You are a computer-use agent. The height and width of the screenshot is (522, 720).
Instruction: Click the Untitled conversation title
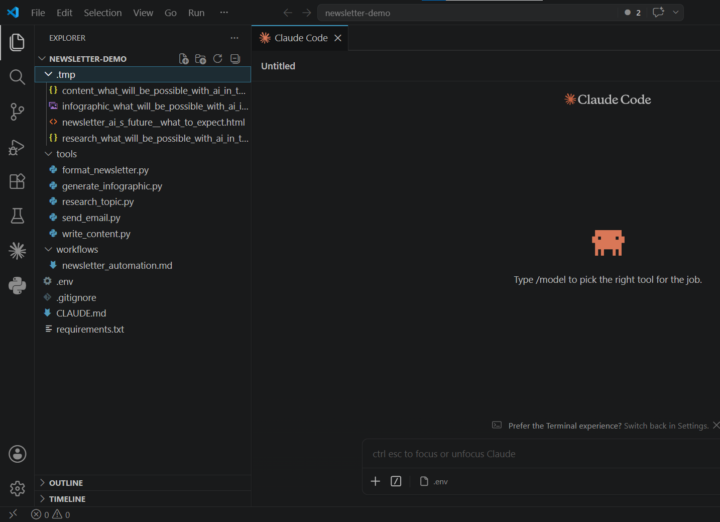click(278, 66)
